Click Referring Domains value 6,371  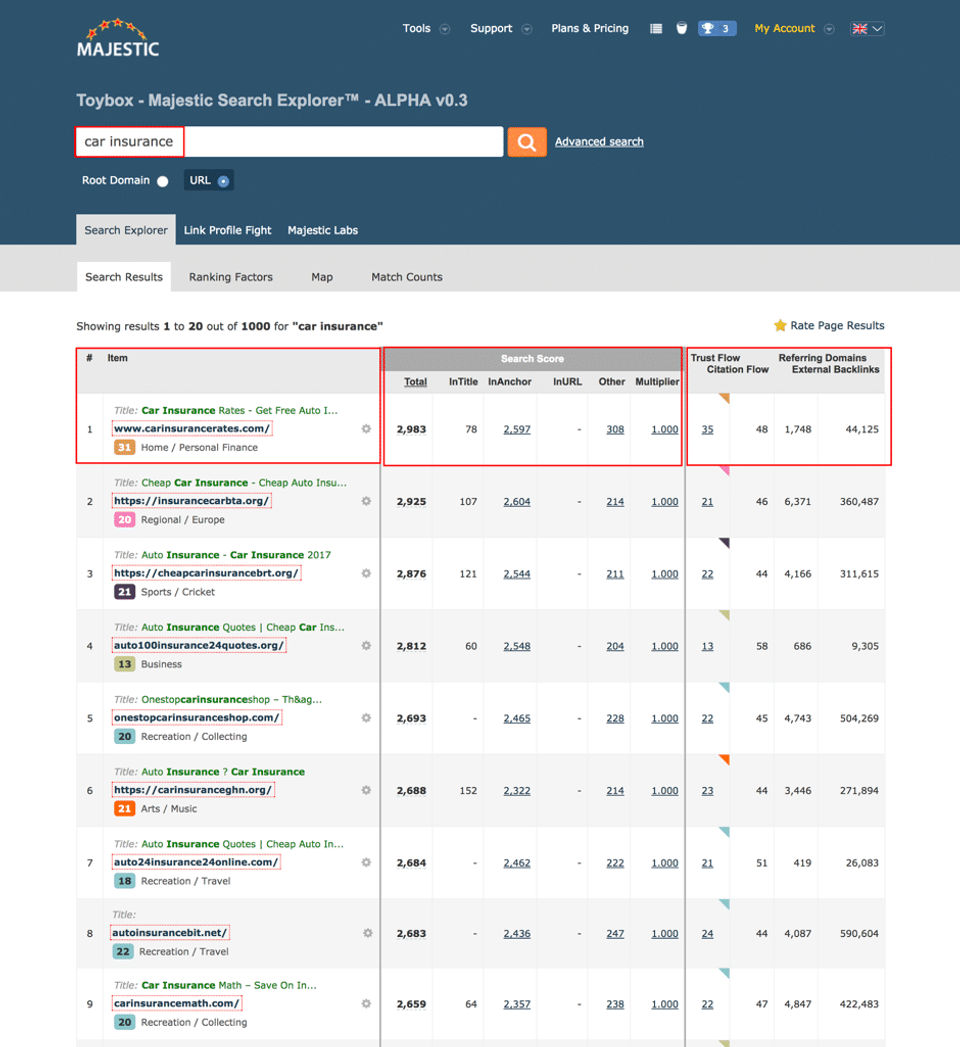click(798, 501)
